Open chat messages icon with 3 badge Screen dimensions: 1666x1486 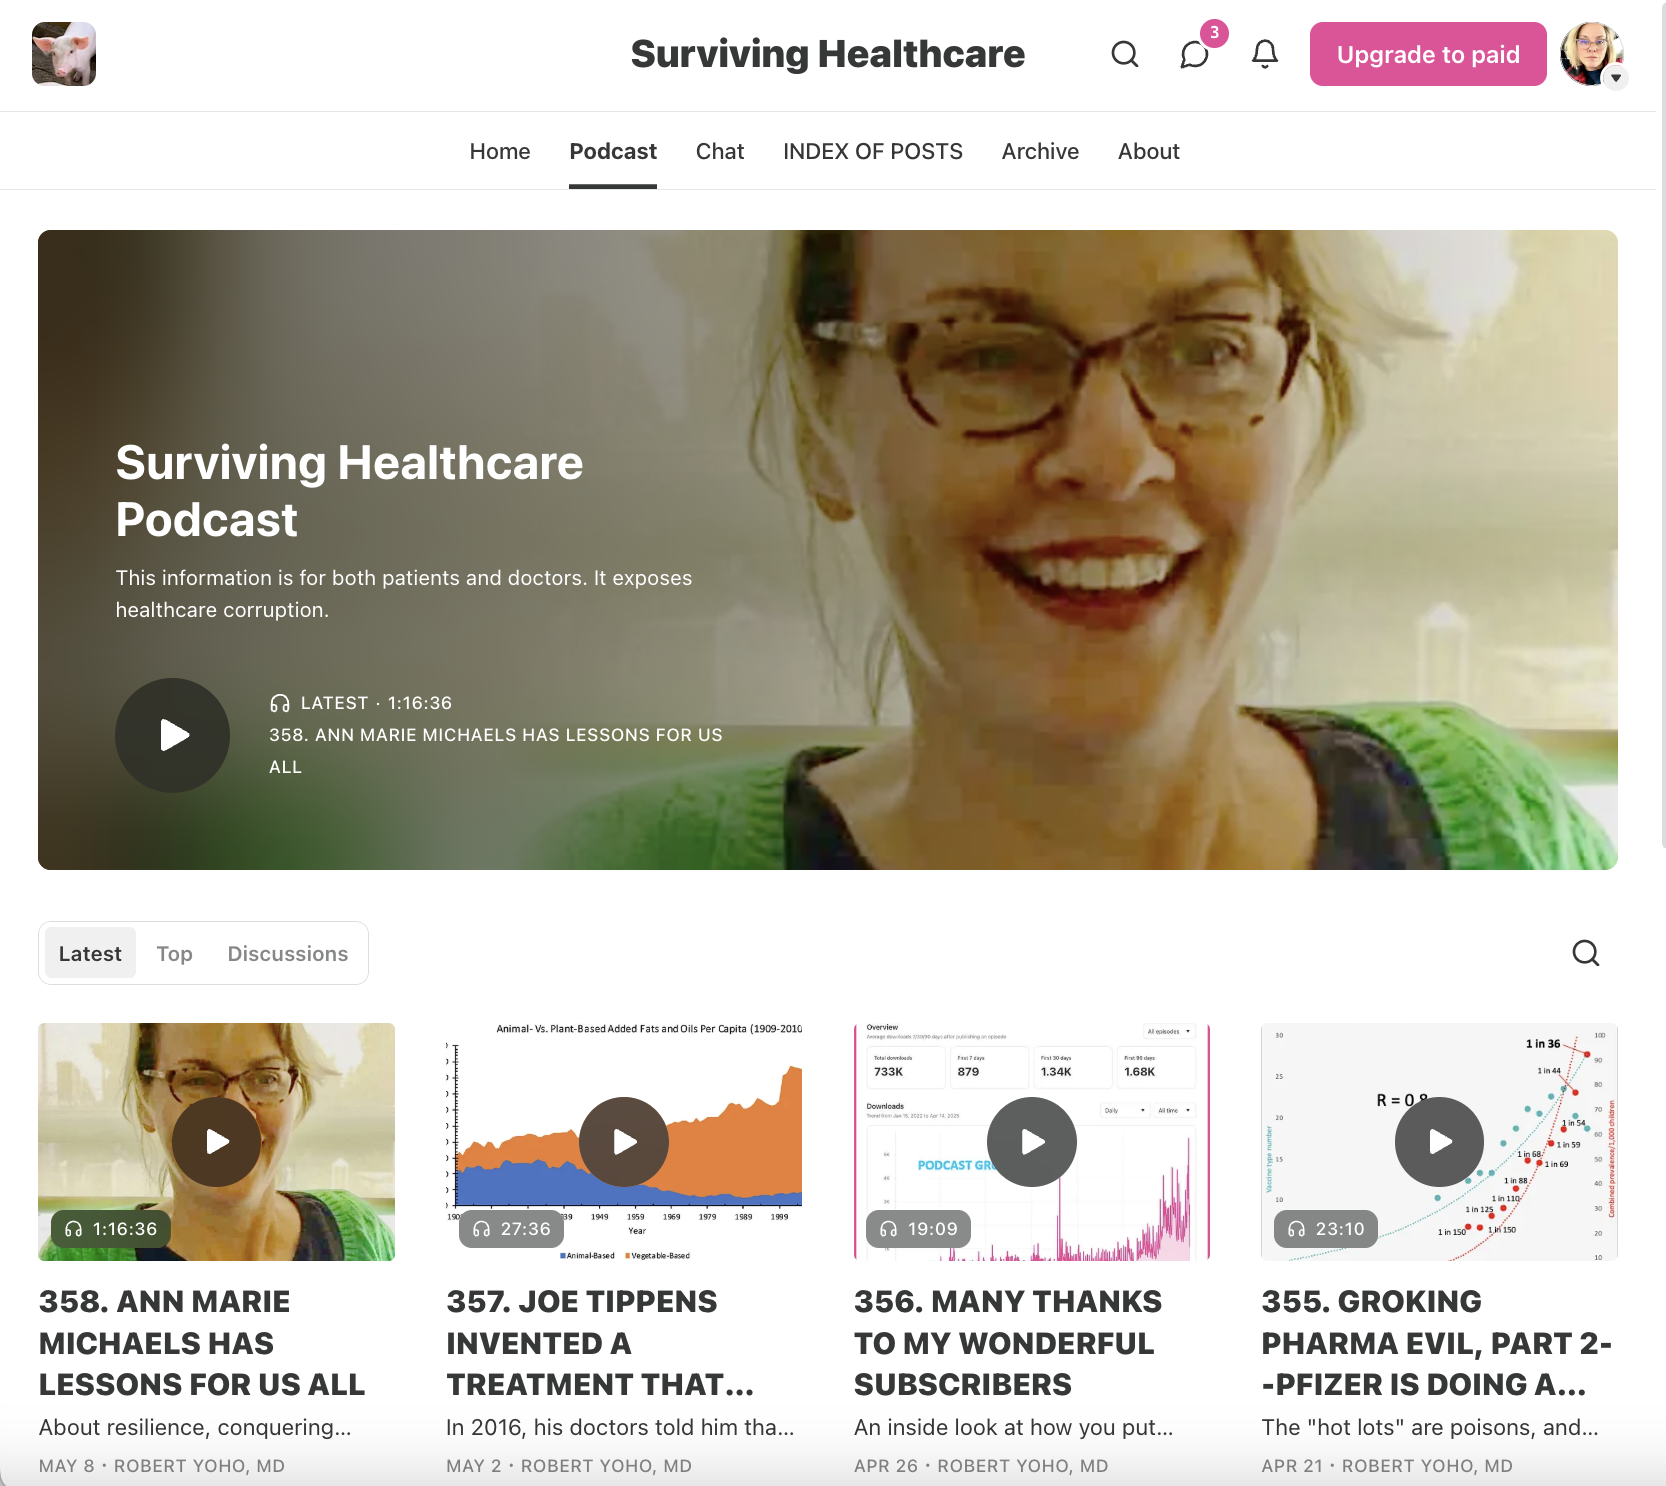[x=1195, y=54]
